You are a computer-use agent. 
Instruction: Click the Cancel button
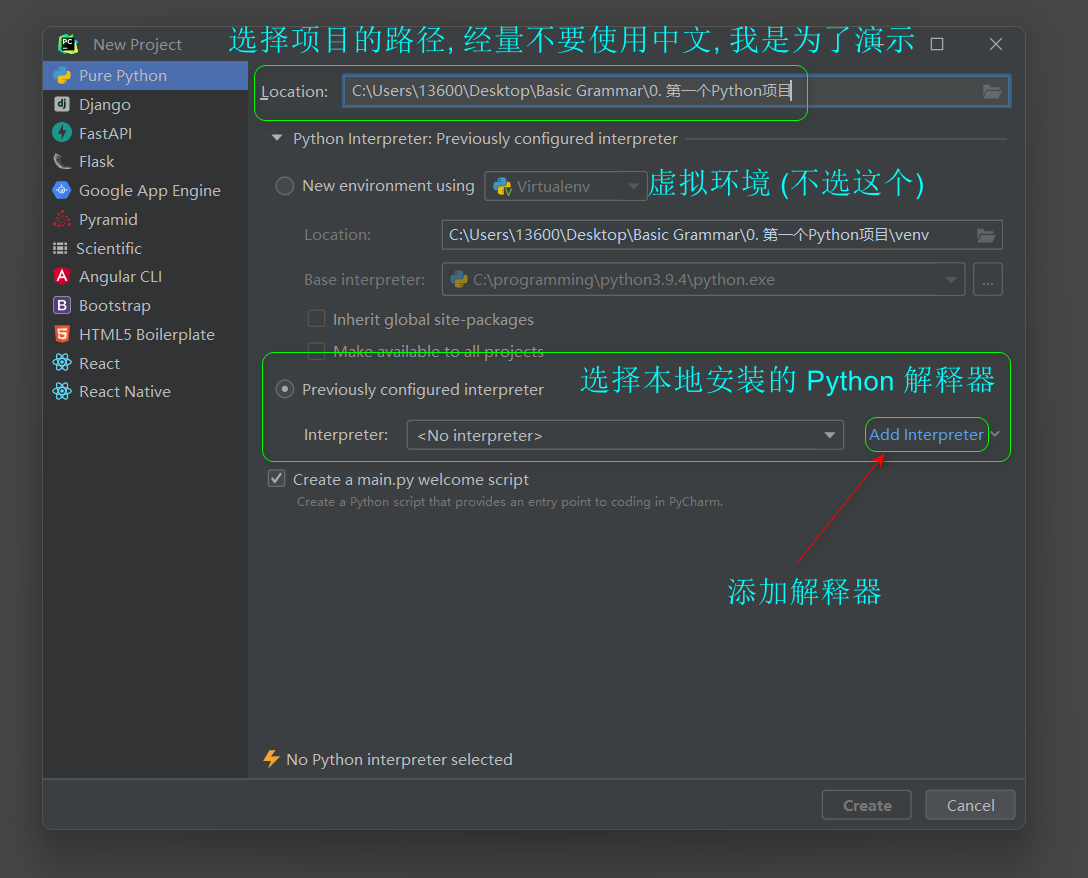tap(970, 805)
